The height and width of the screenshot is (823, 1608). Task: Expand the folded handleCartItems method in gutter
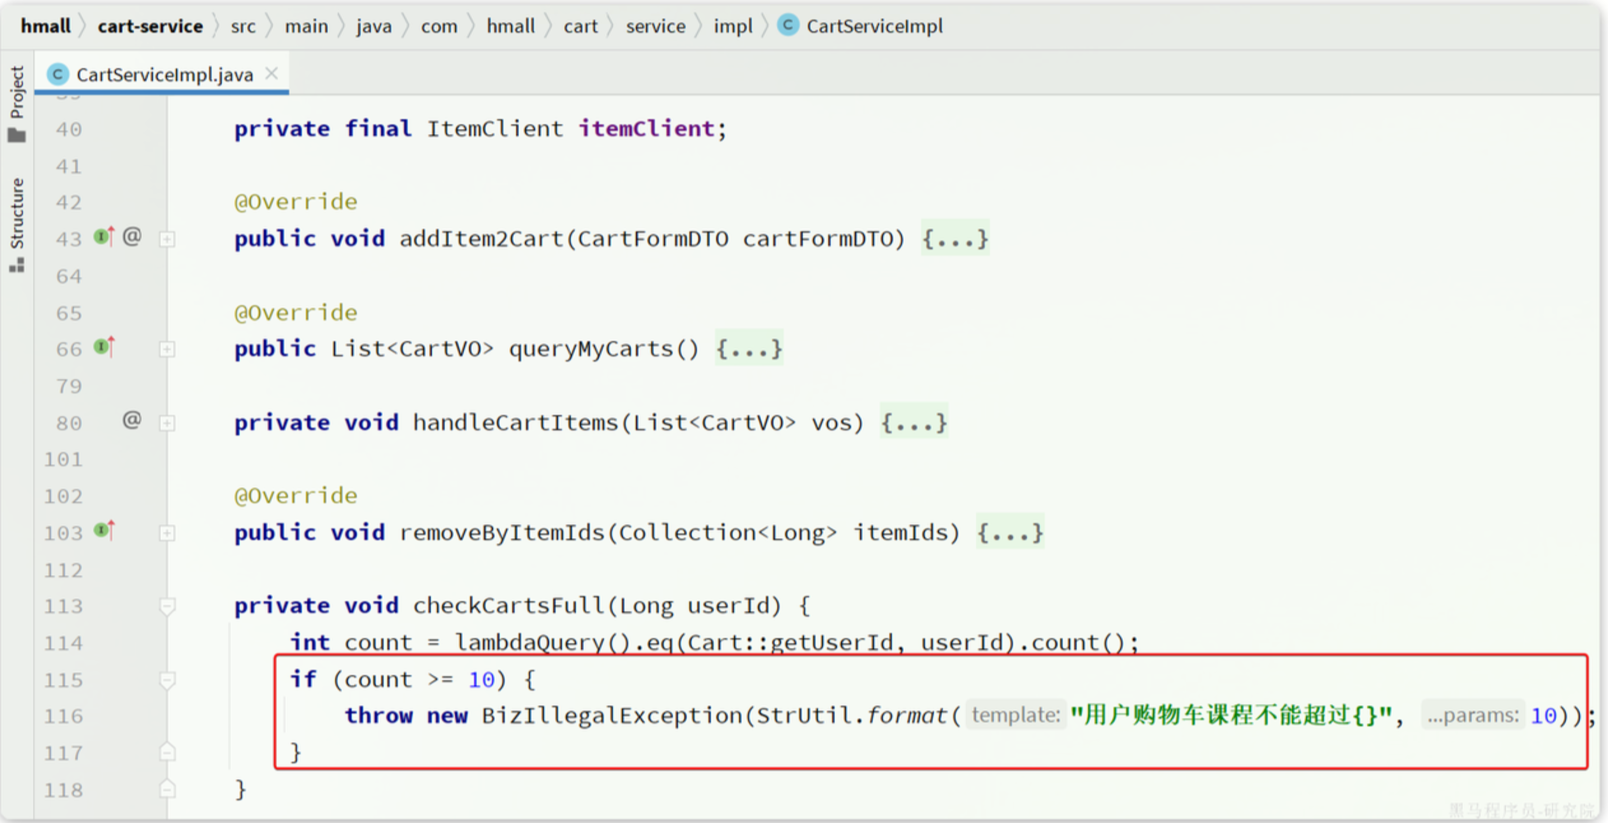tap(167, 423)
